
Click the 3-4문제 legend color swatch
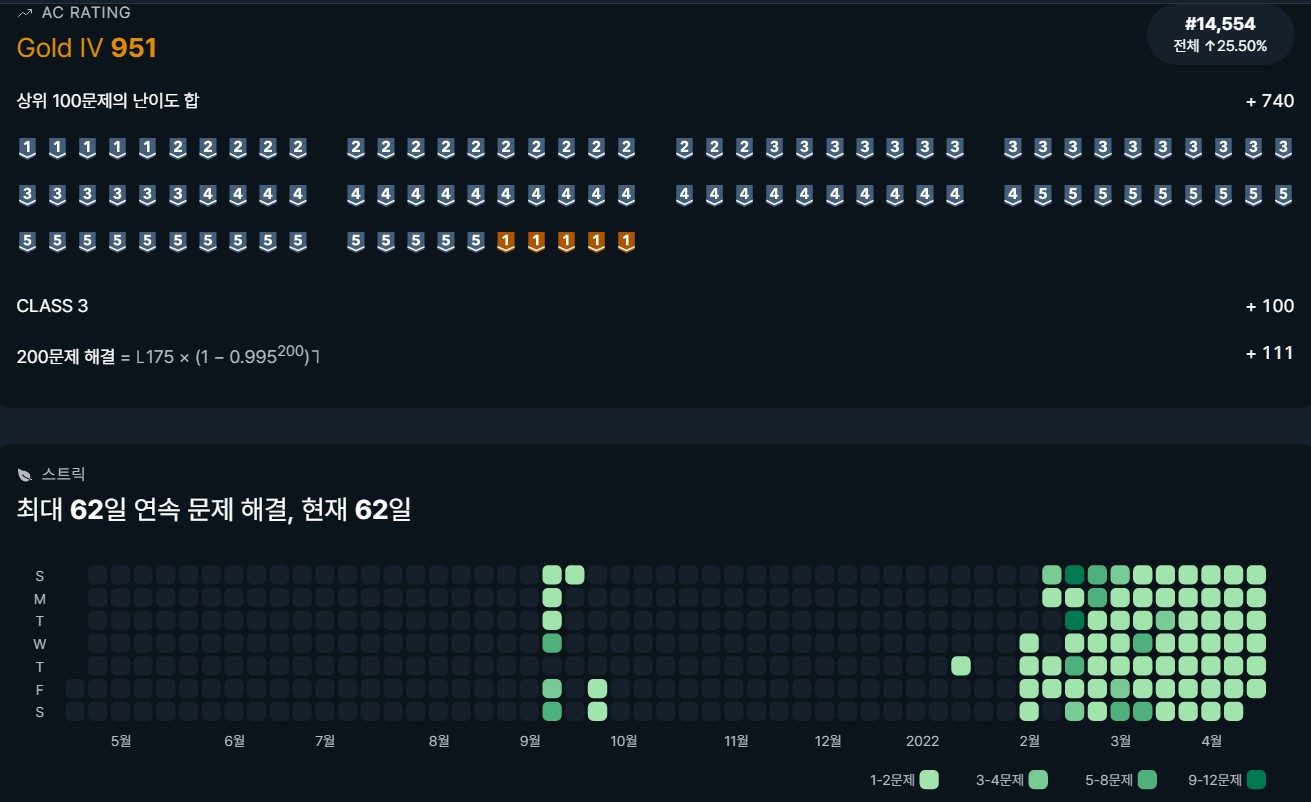click(1038, 779)
